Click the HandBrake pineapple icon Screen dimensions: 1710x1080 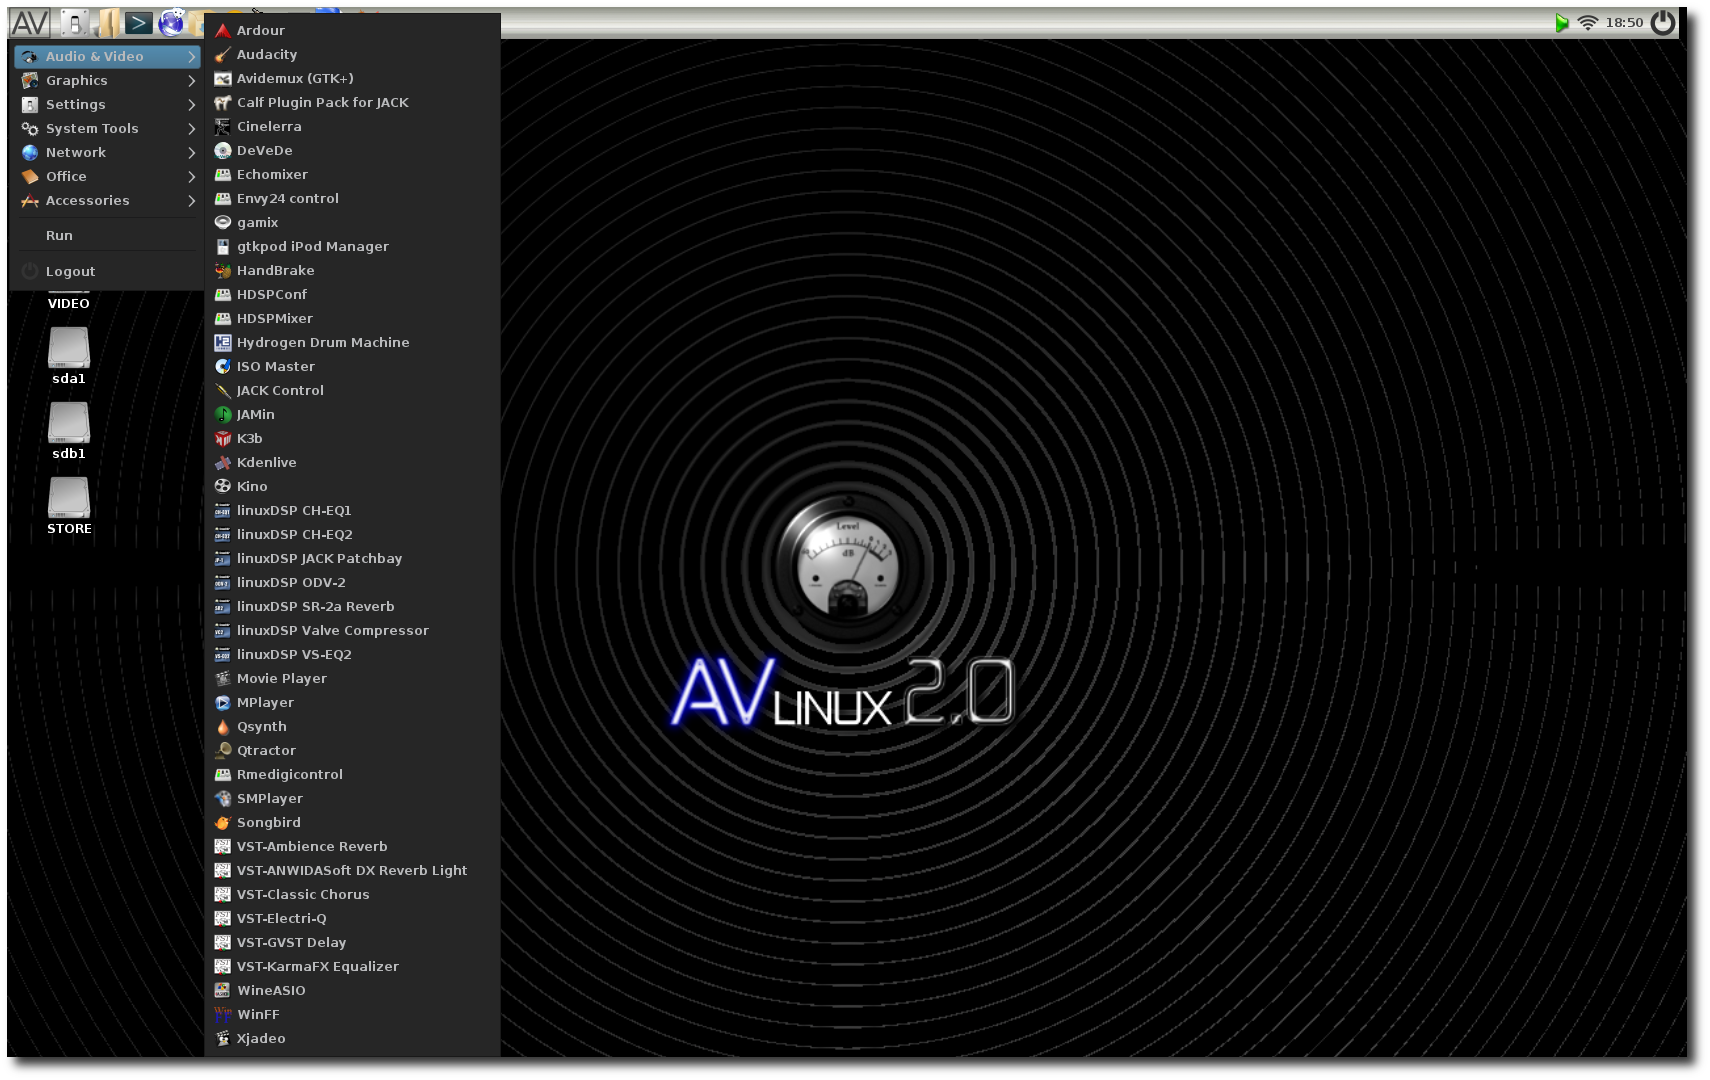tap(223, 271)
